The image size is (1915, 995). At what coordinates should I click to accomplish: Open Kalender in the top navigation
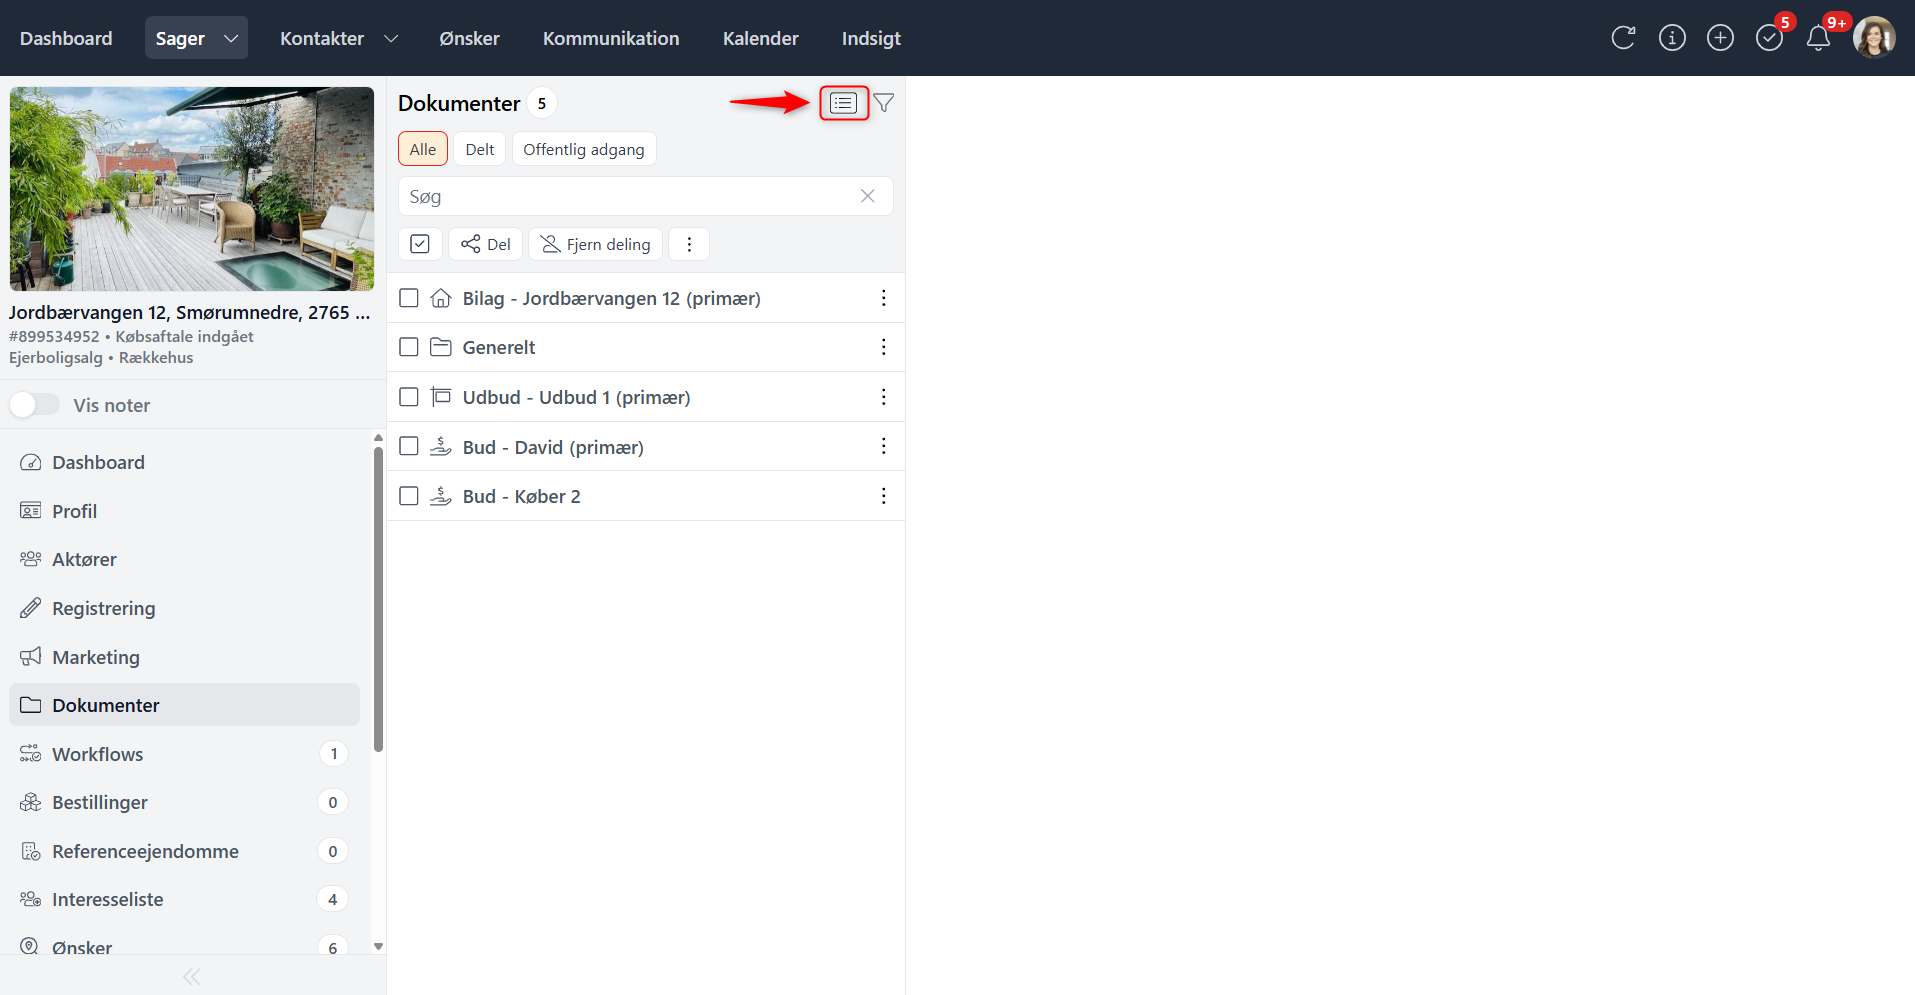point(761,38)
